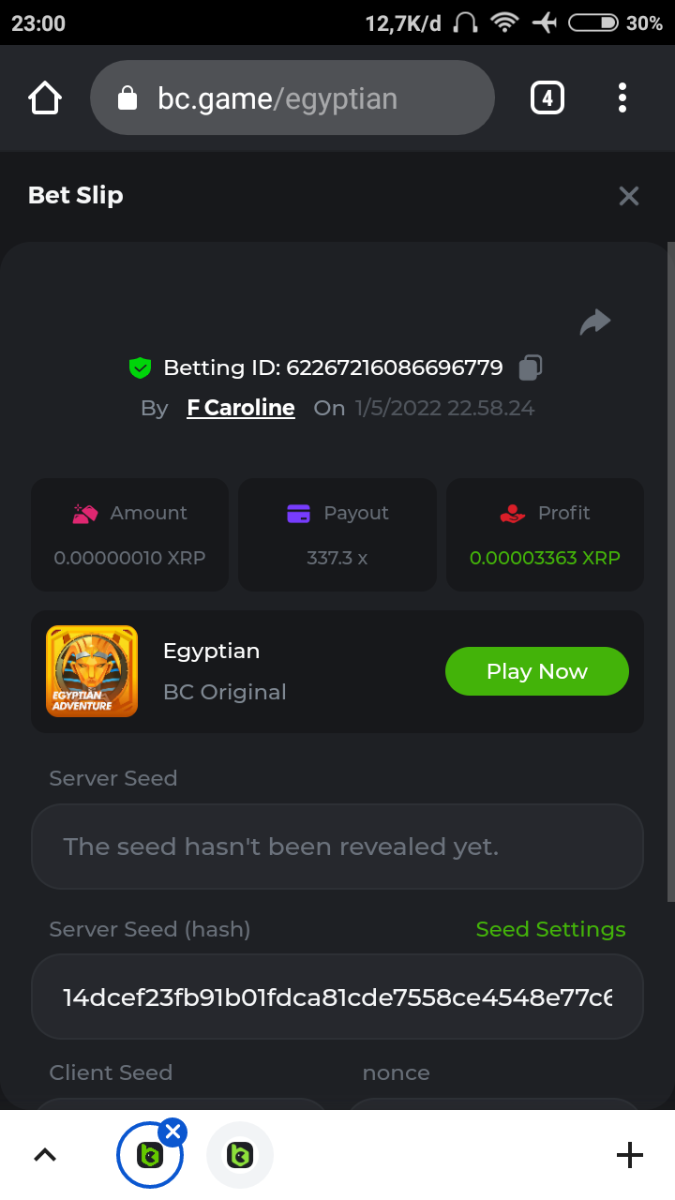Open Seed Settings
The height and width of the screenshot is (1200, 675).
550,929
